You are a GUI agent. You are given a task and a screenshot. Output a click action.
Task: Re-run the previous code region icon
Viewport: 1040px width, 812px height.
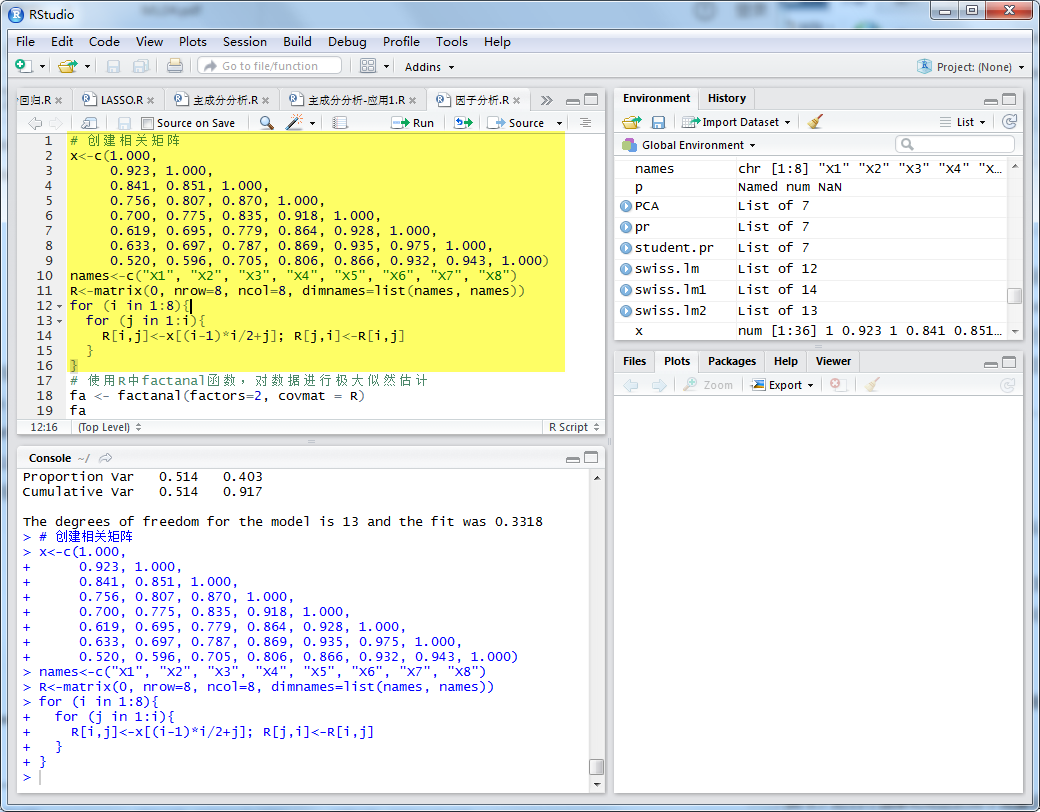pos(463,123)
